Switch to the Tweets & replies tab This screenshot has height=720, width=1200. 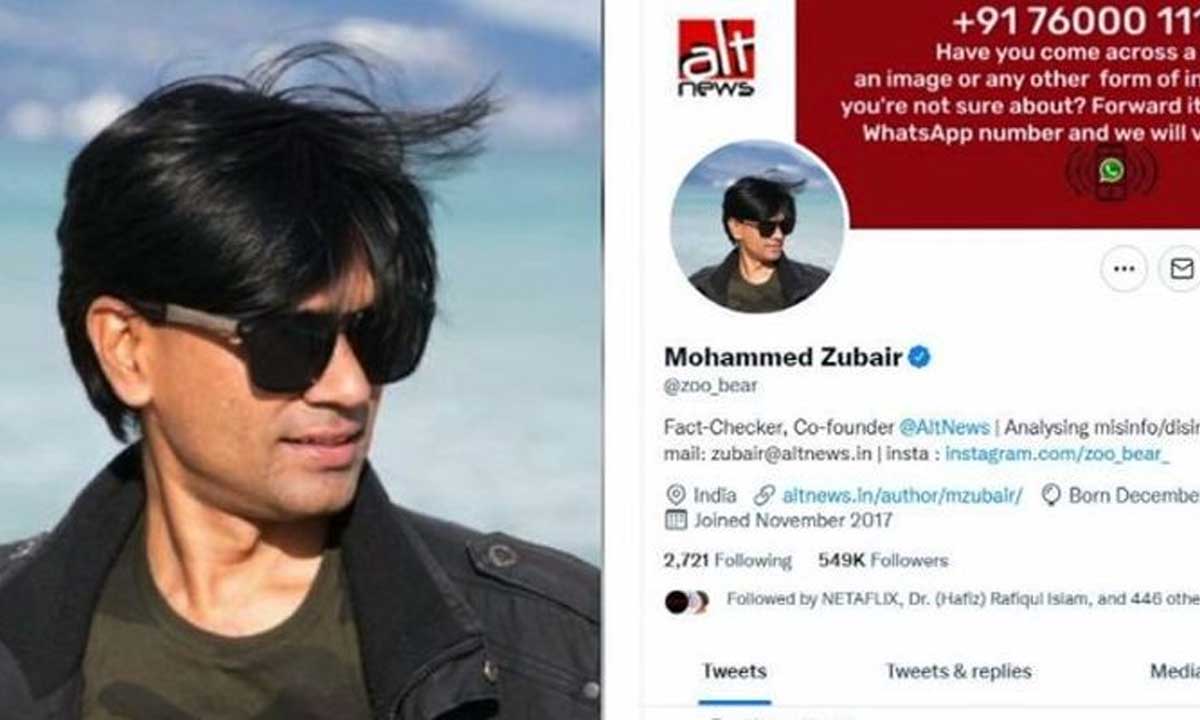[x=958, y=671]
